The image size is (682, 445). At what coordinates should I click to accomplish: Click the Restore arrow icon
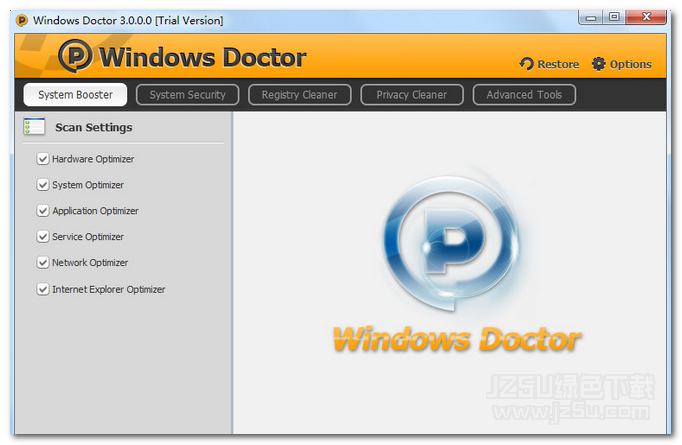point(526,64)
